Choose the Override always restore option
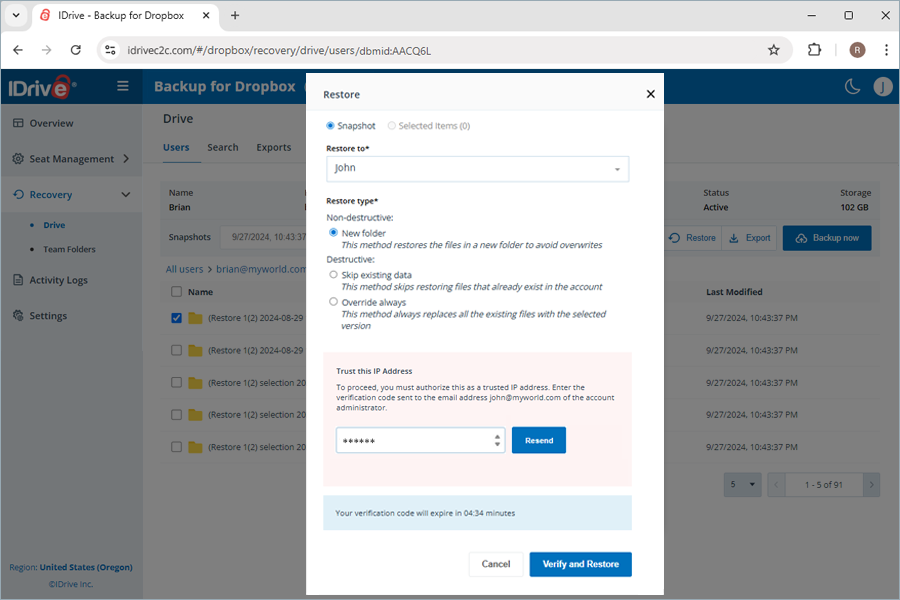The width and height of the screenshot is (900, 600). coord(331,302)
